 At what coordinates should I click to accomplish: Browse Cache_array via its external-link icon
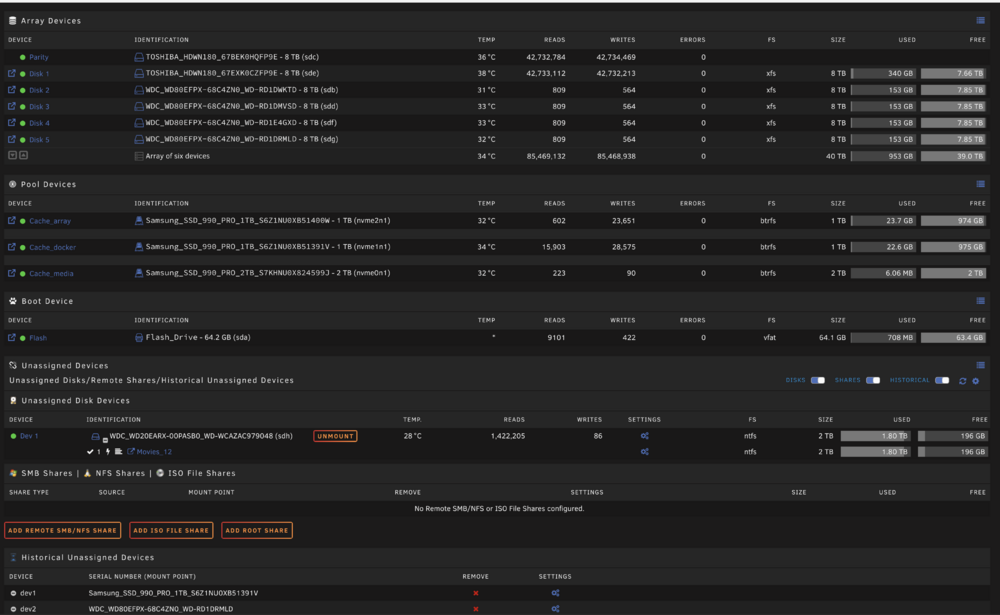[11, 221]
